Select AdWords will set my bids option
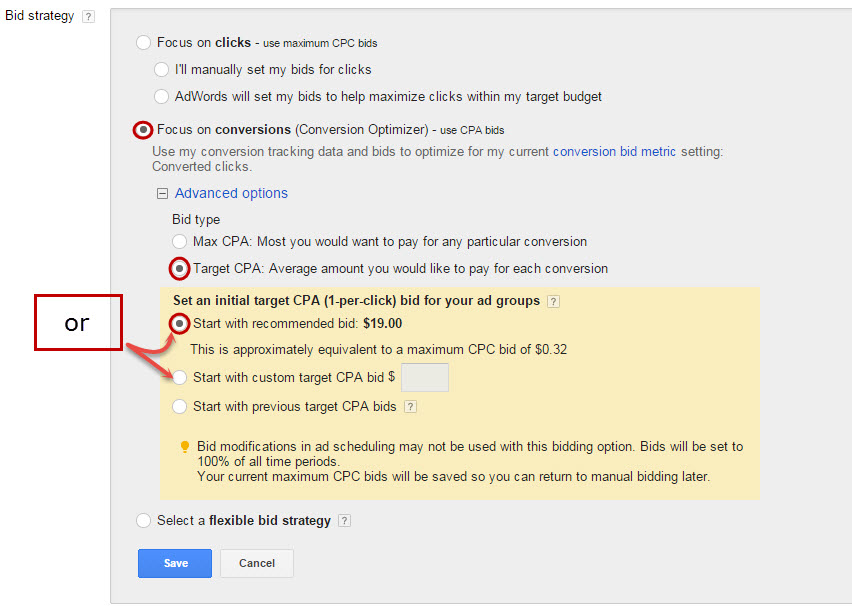This screenshot has width=852, height=606. pos(162,97)
